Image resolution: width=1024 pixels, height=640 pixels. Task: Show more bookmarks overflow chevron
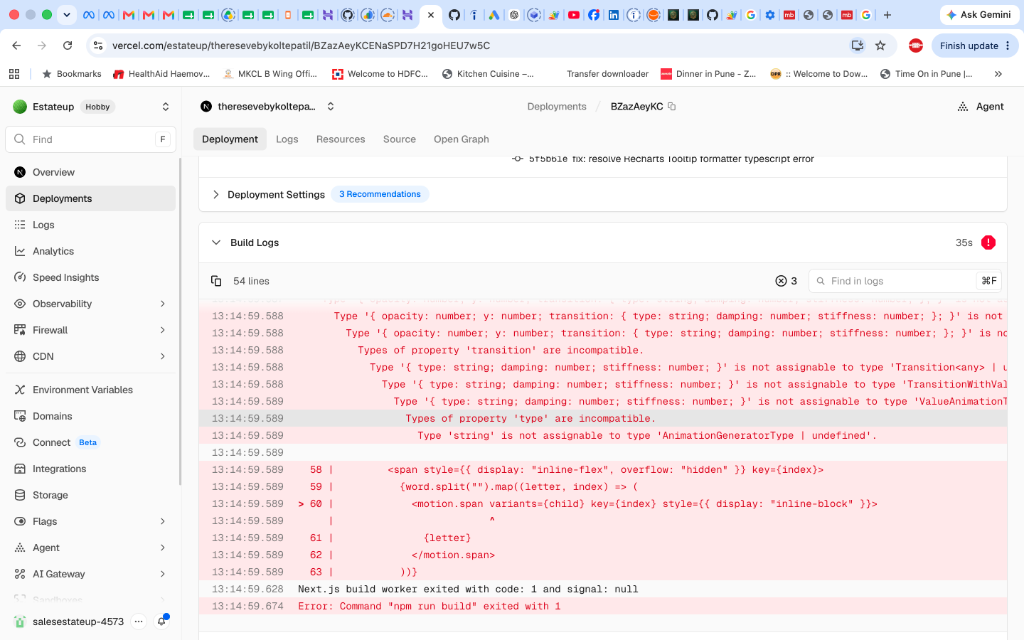point(998,74)
